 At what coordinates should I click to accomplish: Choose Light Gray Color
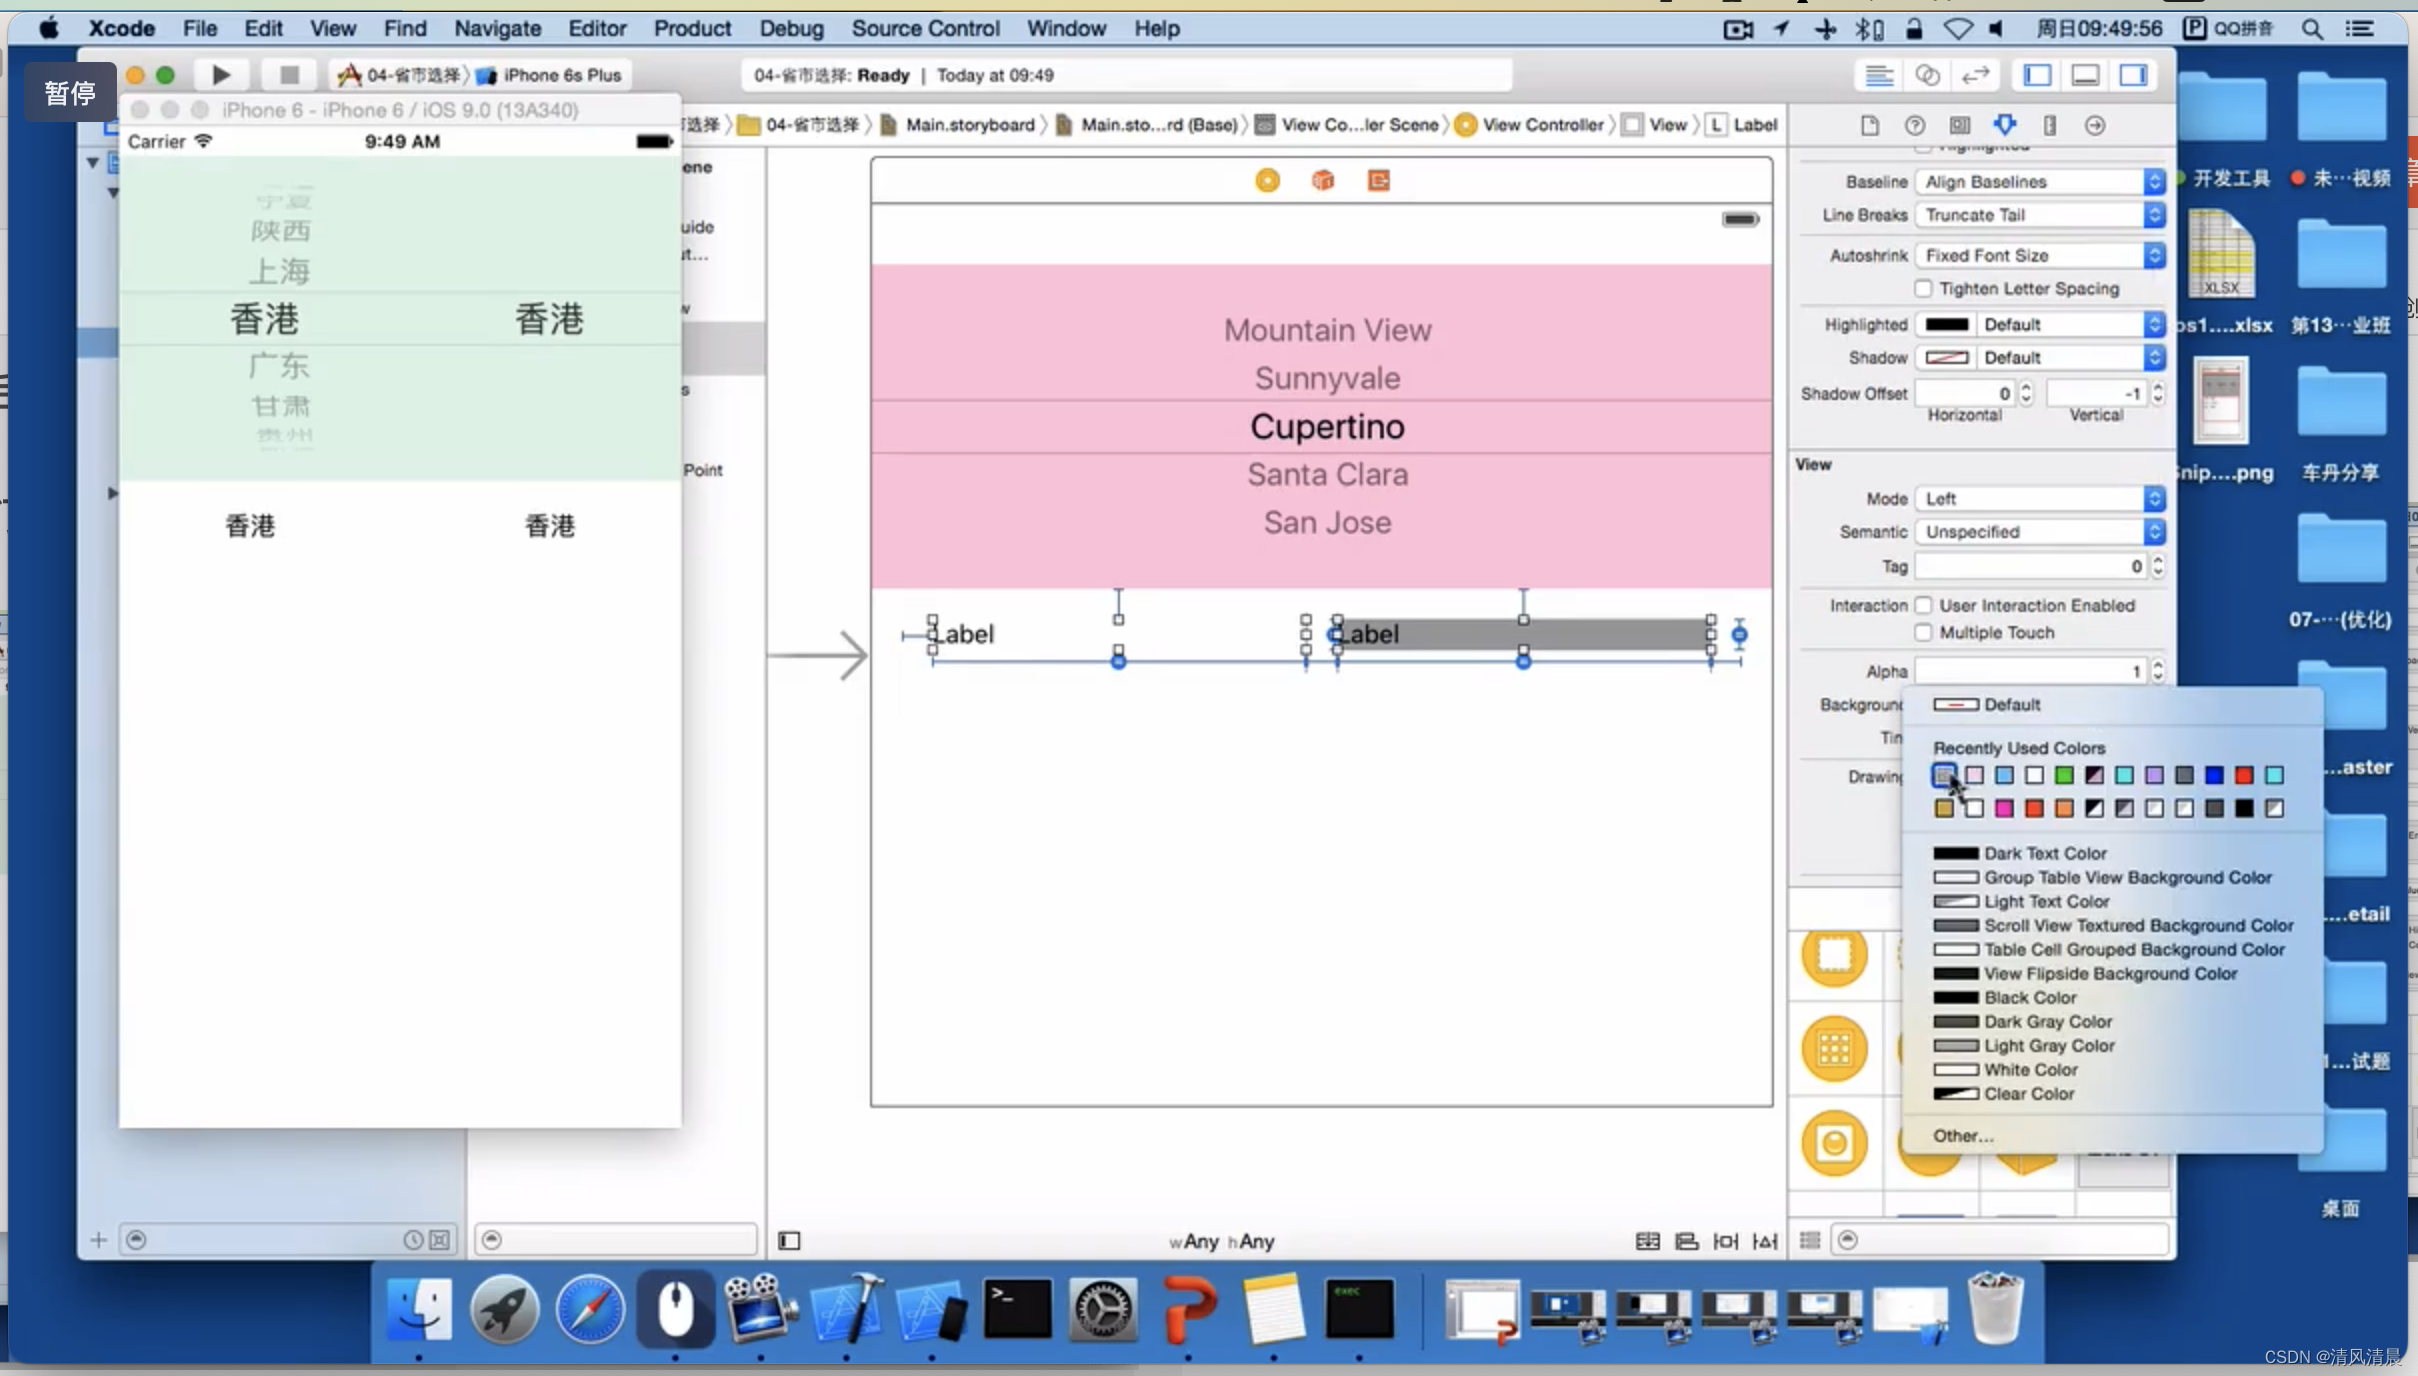[2024, 1045]
